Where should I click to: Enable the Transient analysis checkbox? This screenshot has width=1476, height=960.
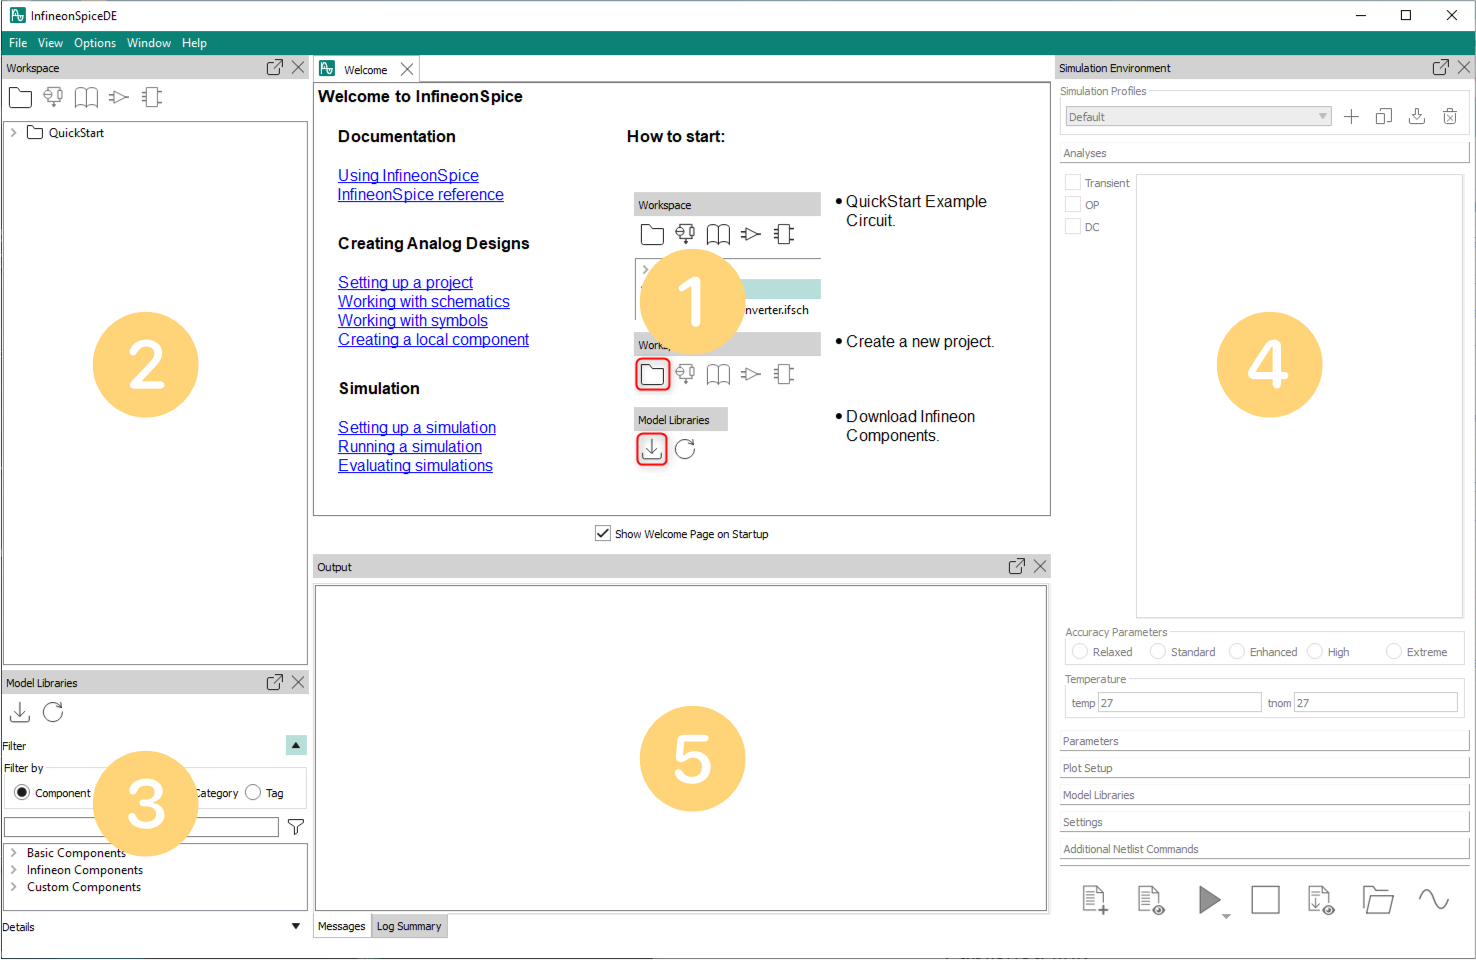click(x=1073, y=183)
